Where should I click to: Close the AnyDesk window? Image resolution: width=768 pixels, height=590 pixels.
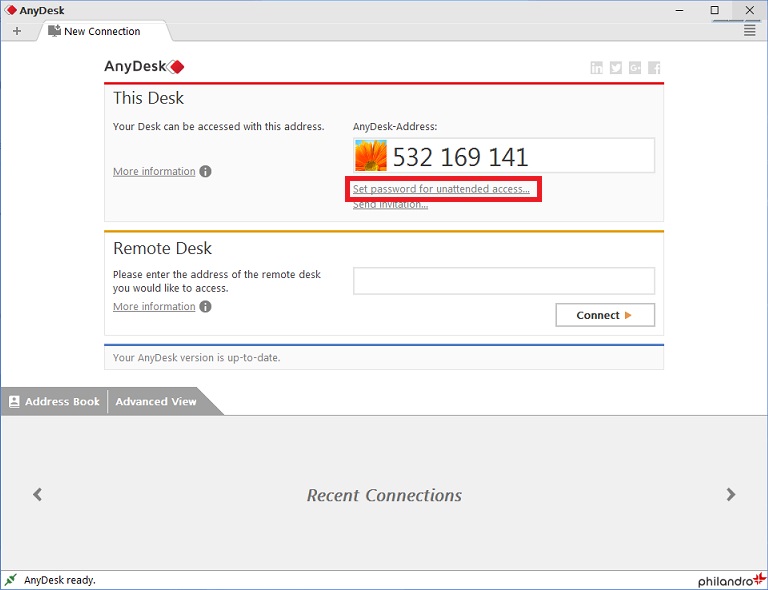(x=750, y=10)
